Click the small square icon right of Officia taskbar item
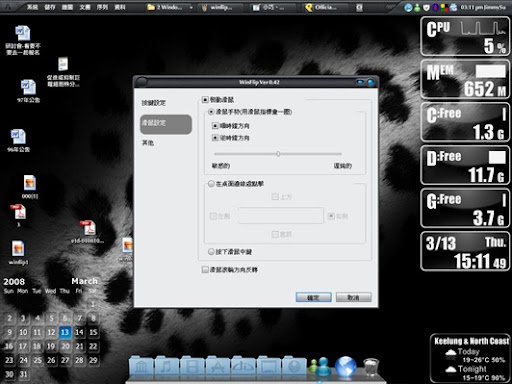This screenshot has width=512, height=384. tap(359, 7)
